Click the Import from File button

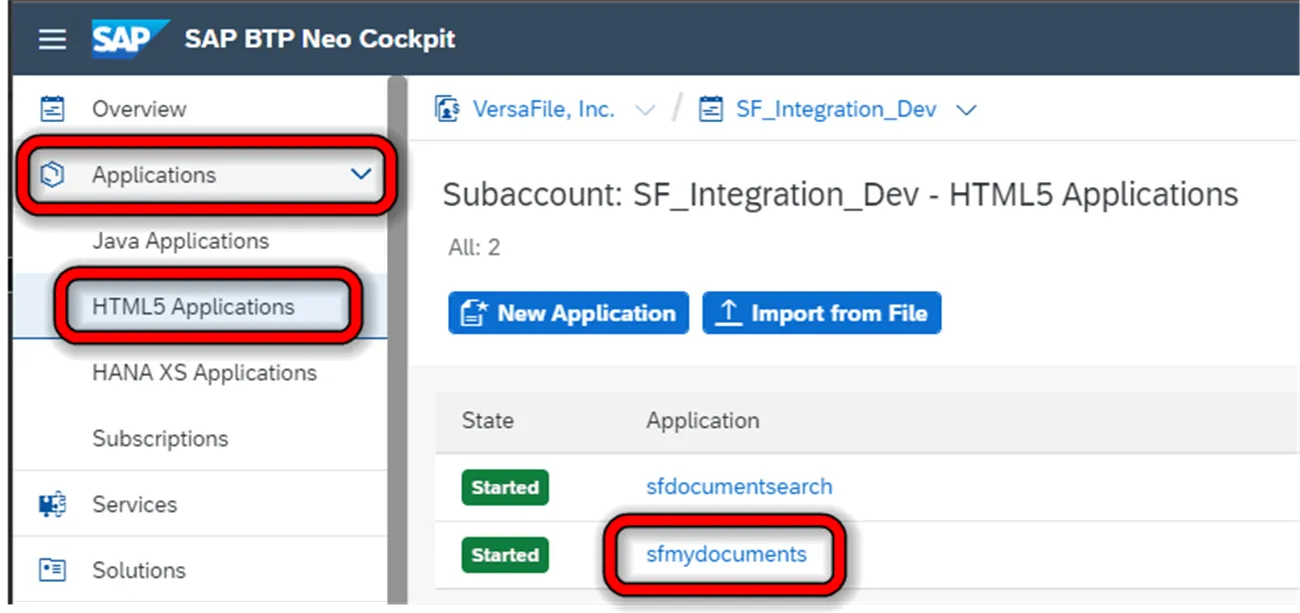[822, 313]
